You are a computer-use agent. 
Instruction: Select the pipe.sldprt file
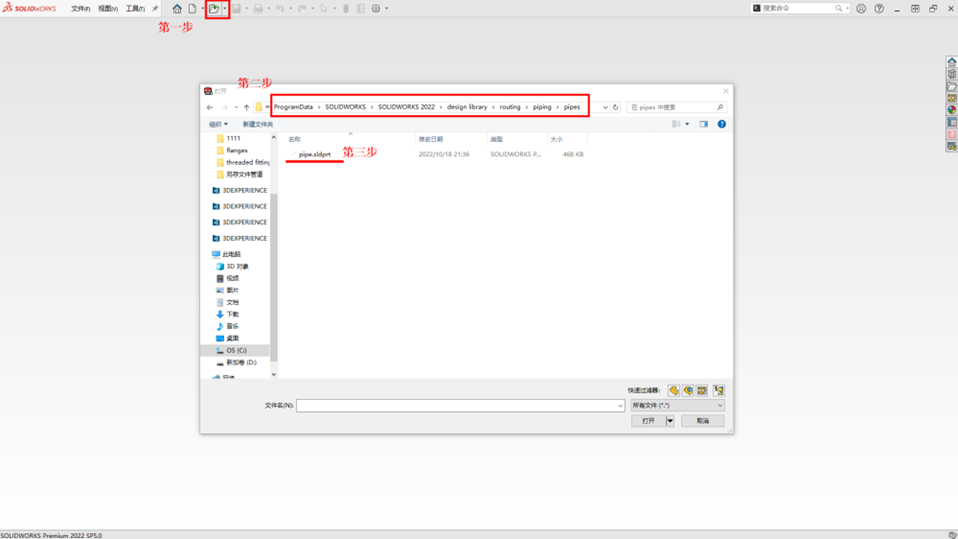pos(315,154)
